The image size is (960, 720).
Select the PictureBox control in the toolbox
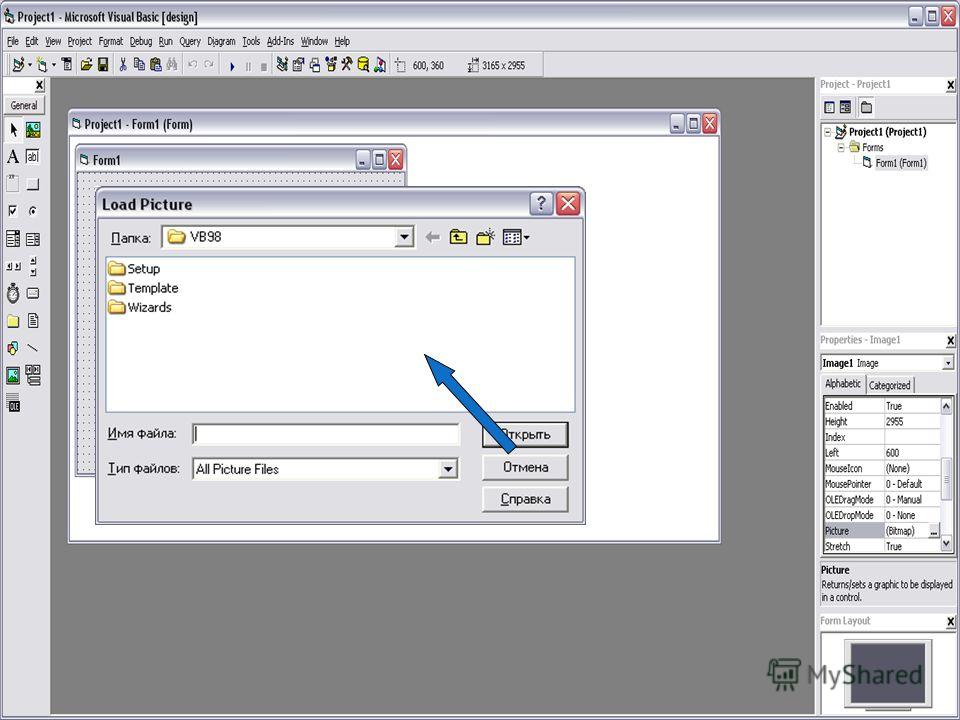click(x=33, y=129)
